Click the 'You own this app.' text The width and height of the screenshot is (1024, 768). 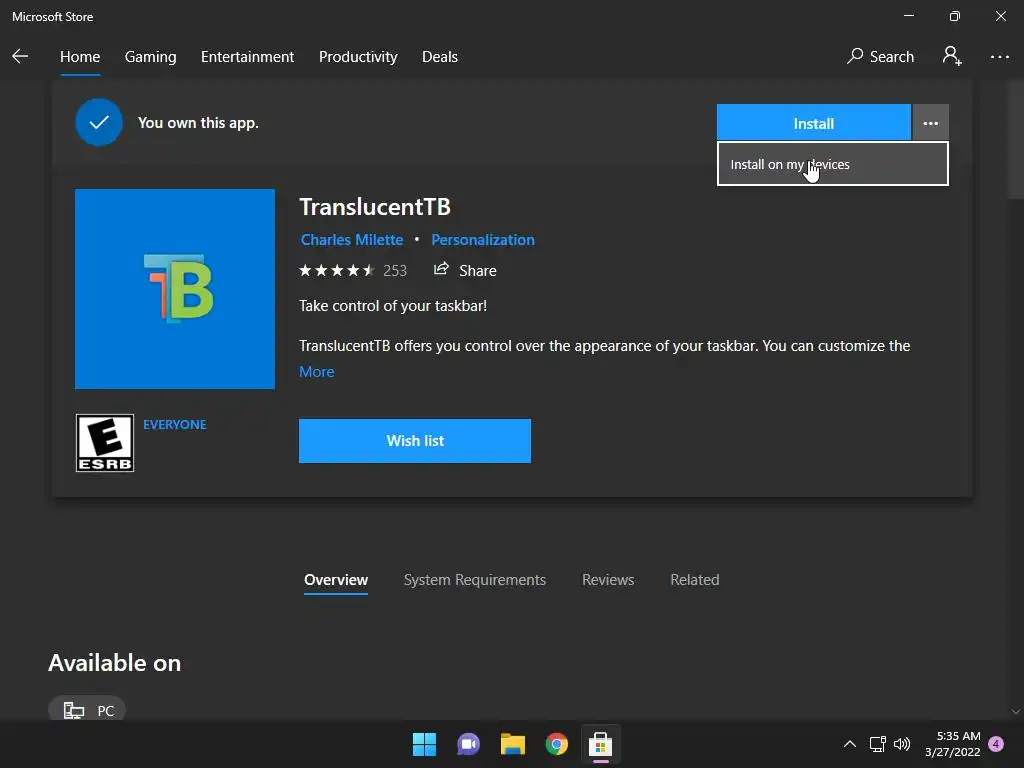(198, 123)
